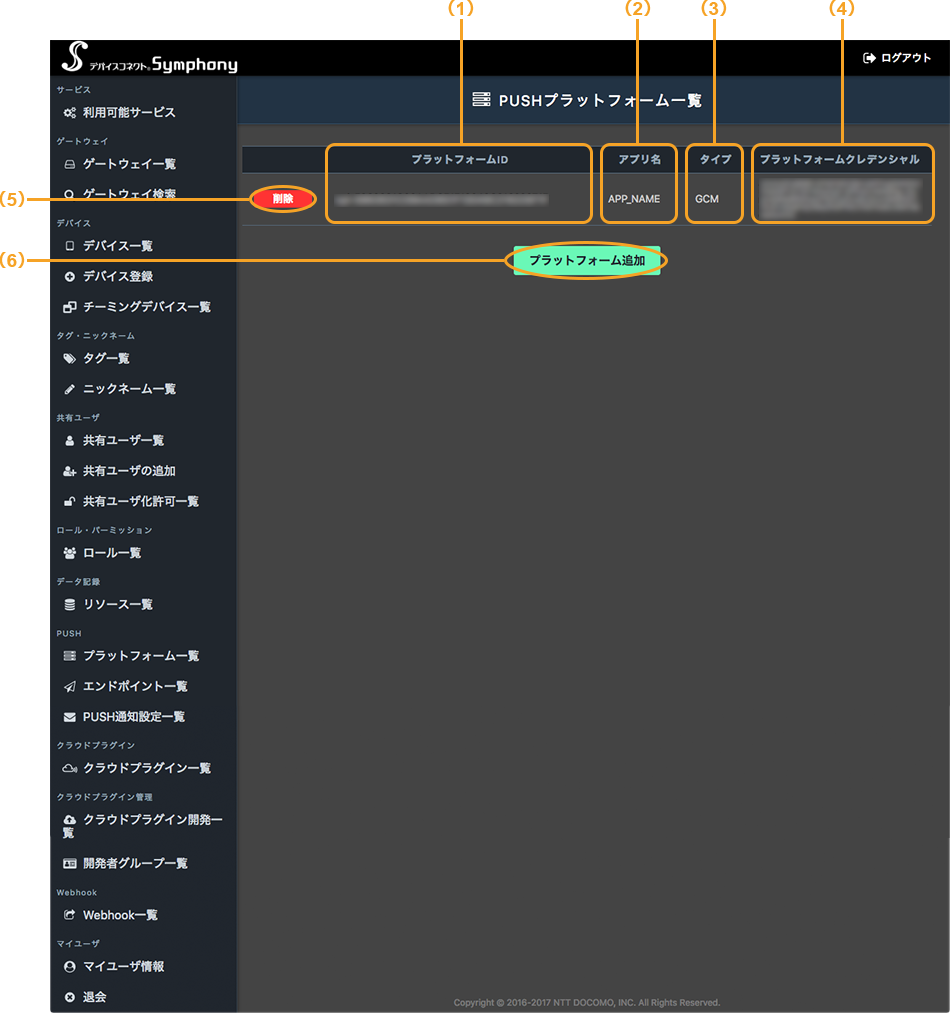Open クラウドプラグイン一覧 page
This screenshot has width=950, height=1013.
pos(147,768)
